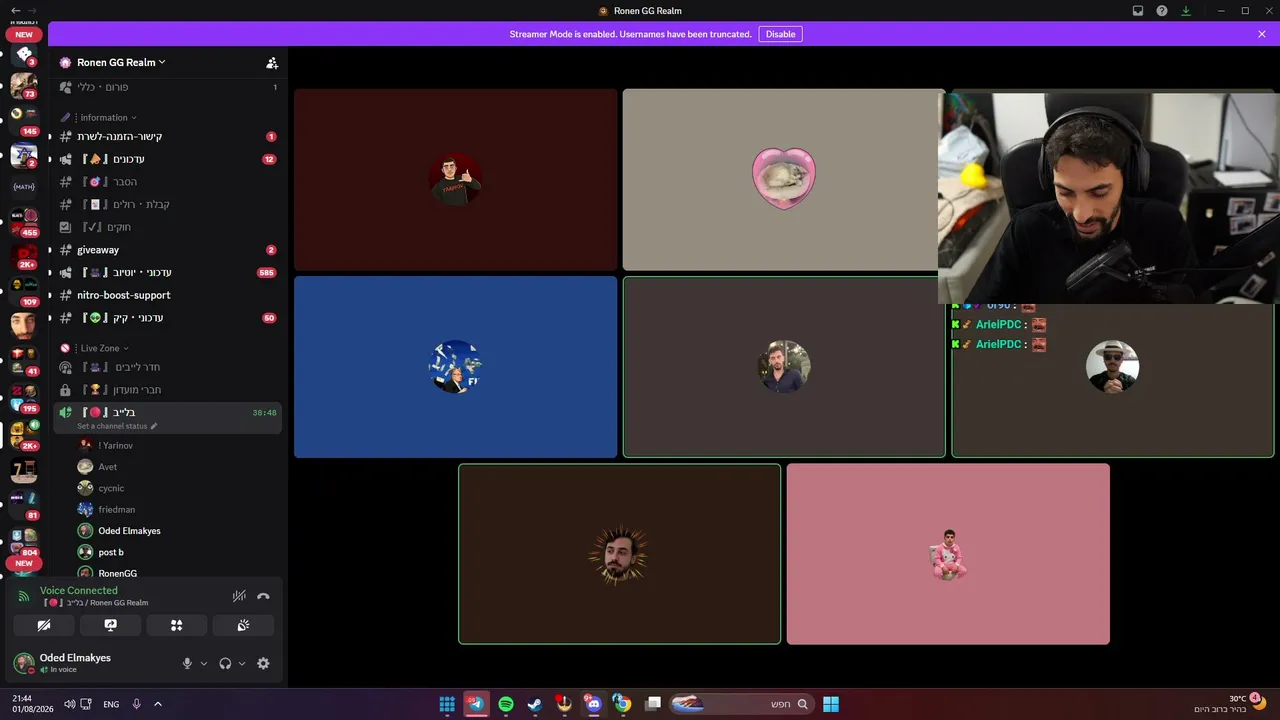Set a channel status

point(117,426)
